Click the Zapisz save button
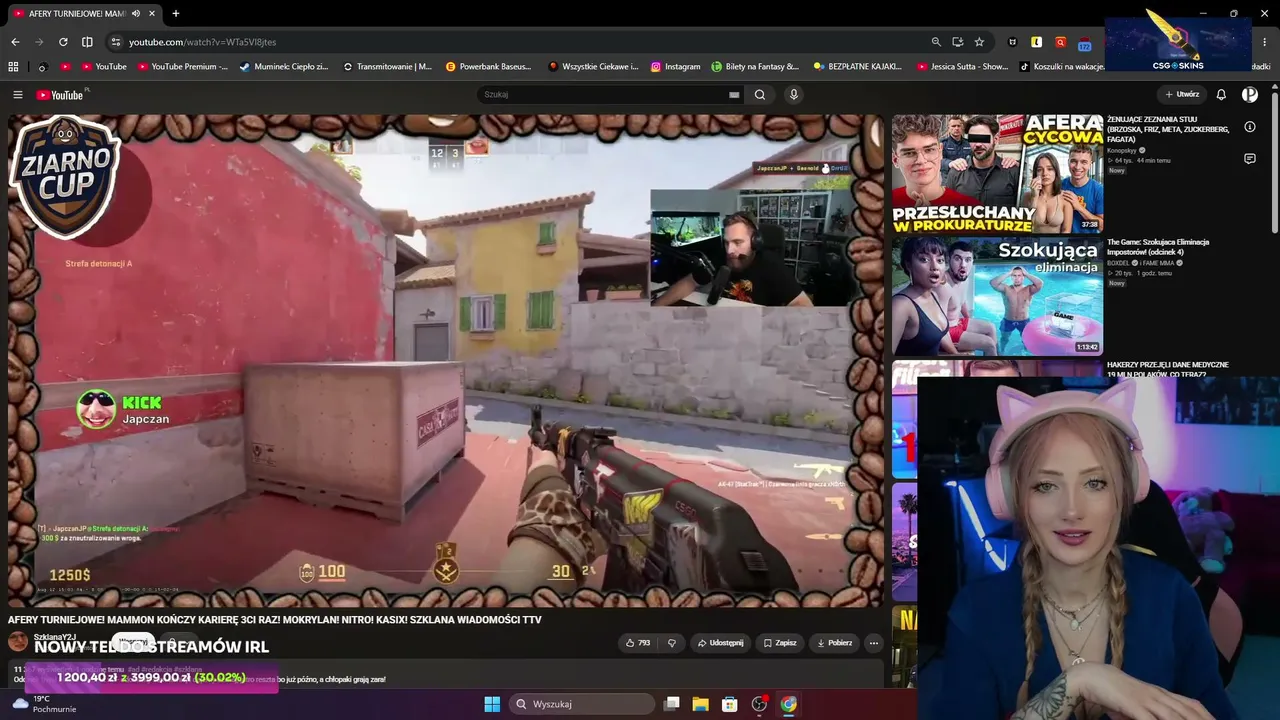1280x720 pixels. [x=780, y=643]
